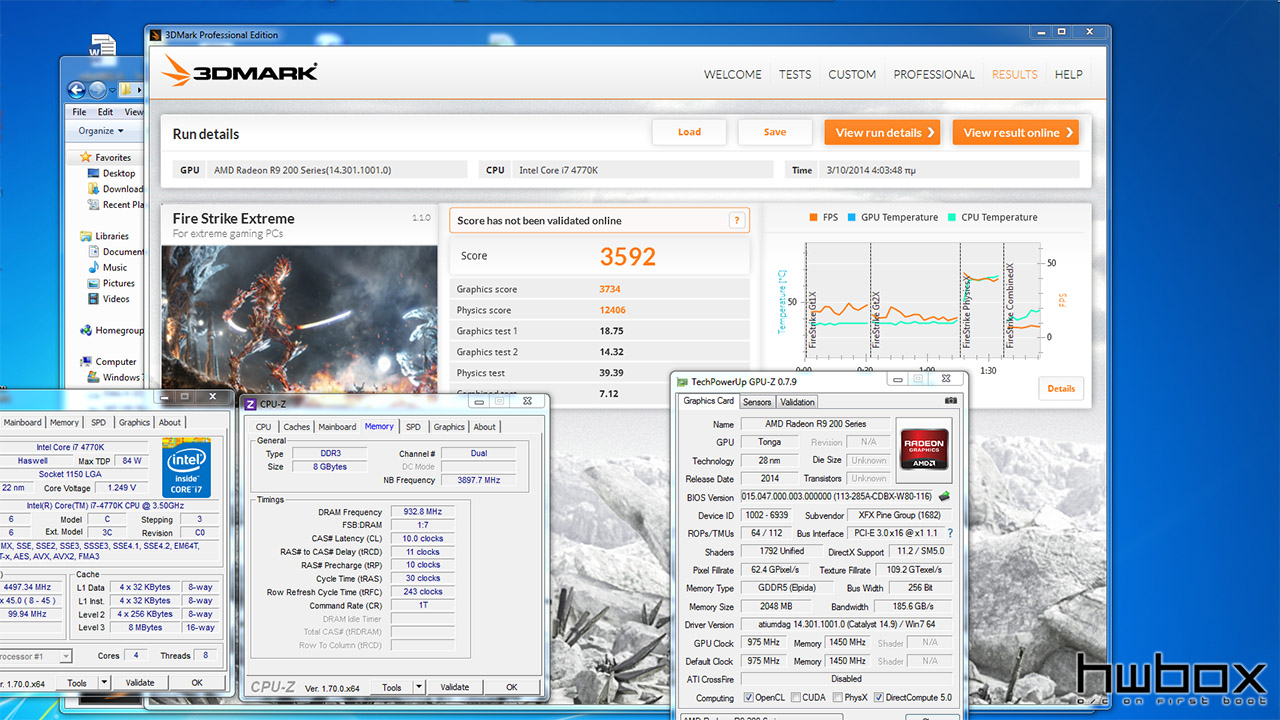This screenshot has height=720, width=1280.
Task: Click the 3DMark logo in header
Action: [x=240, y=71]
